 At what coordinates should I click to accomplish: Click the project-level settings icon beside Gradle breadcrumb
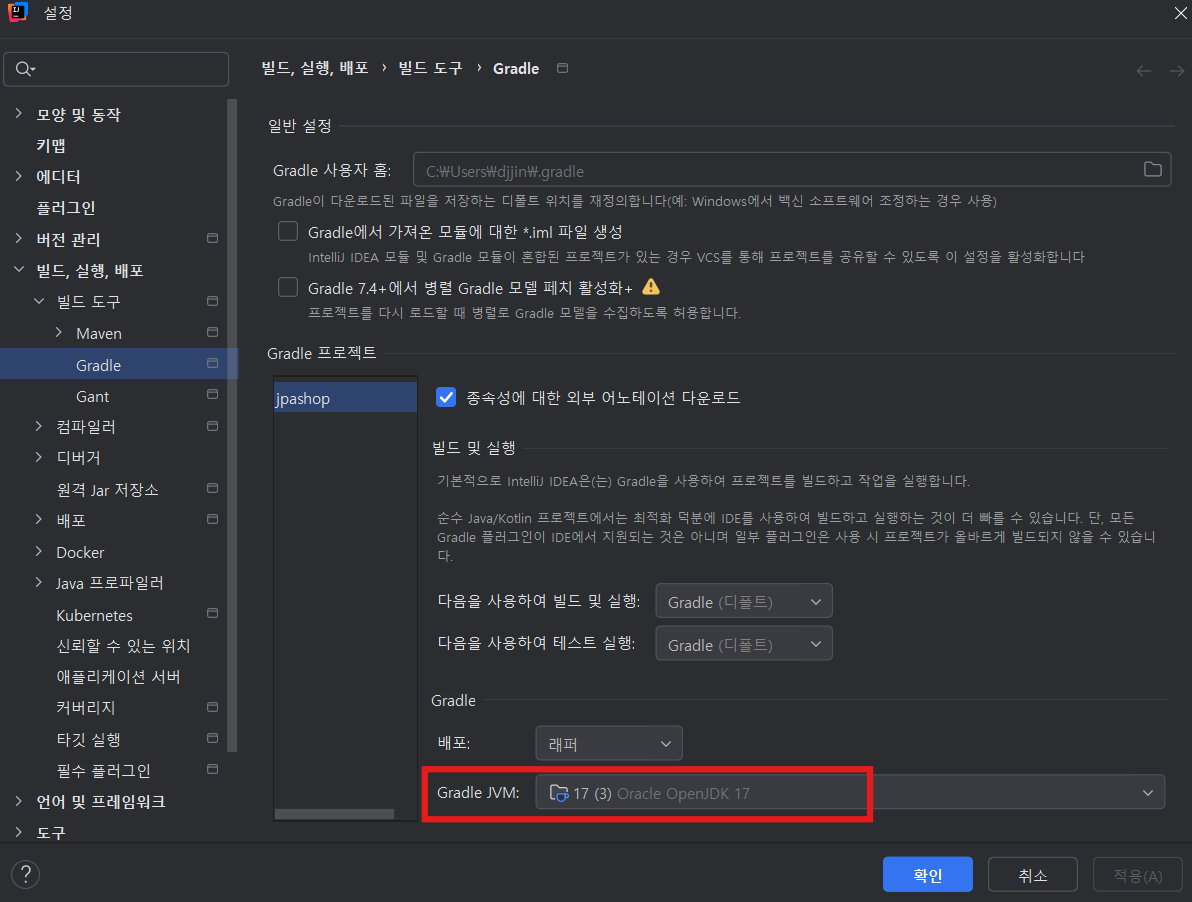(x=563, y=68)
